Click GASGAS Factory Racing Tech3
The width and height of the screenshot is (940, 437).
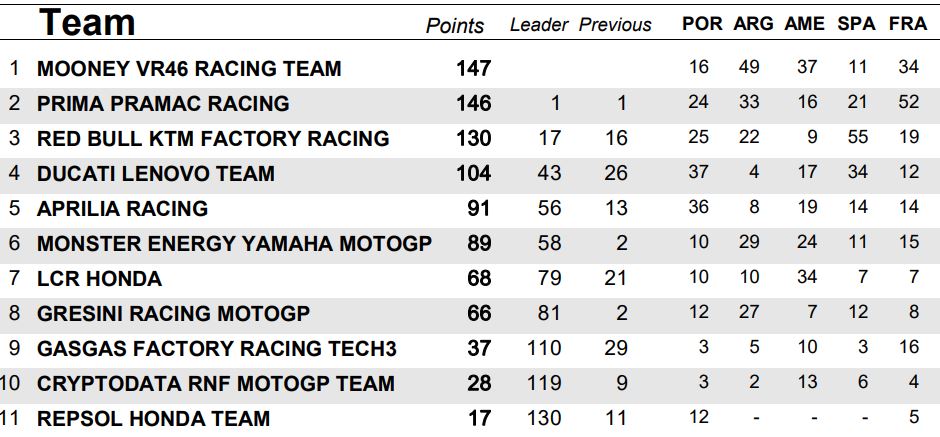[216, 349]
